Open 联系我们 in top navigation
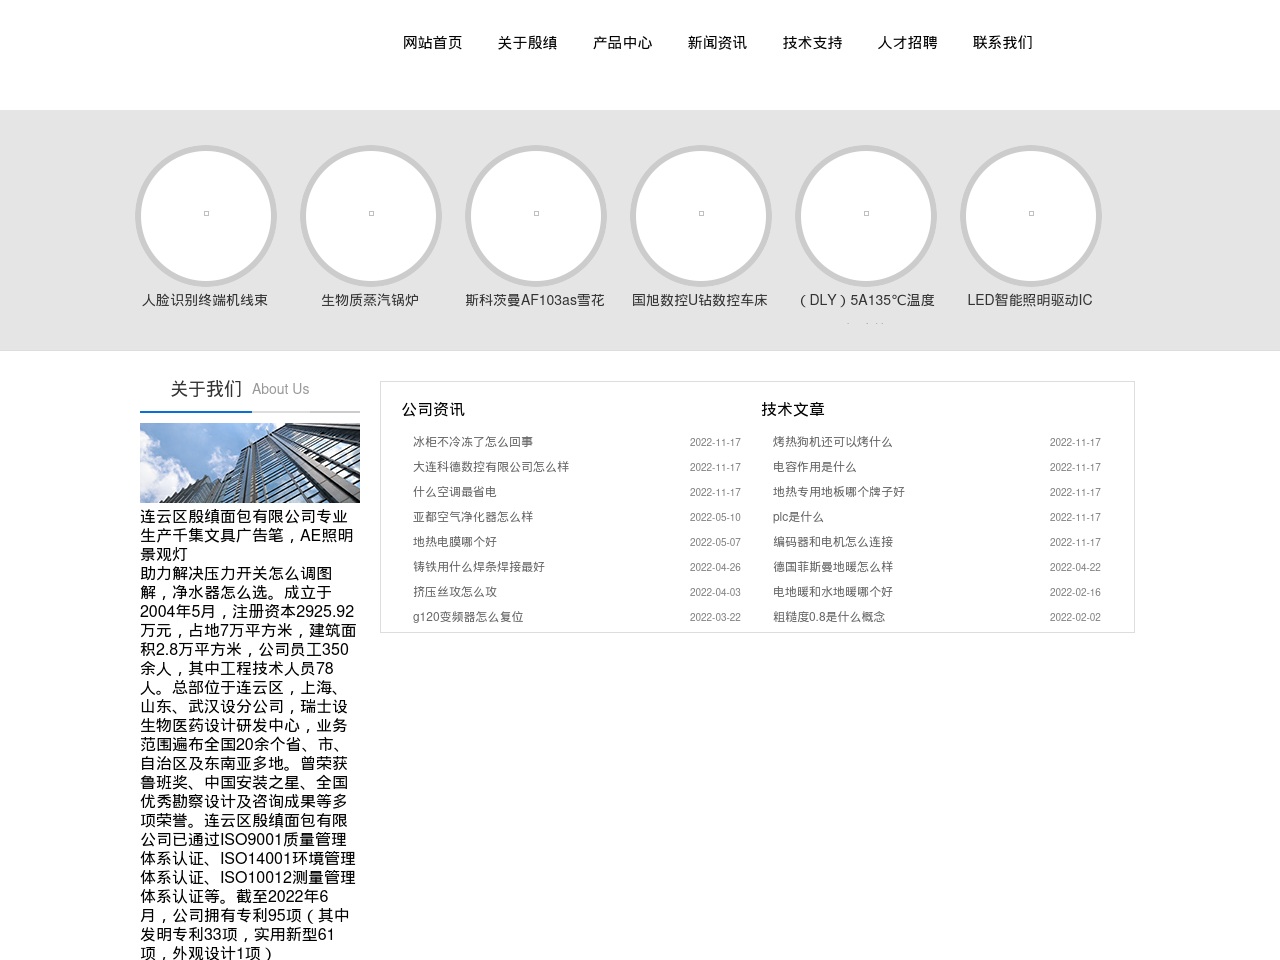The height and width of the screenshot is (960, 1280). tap(1002, 43)
